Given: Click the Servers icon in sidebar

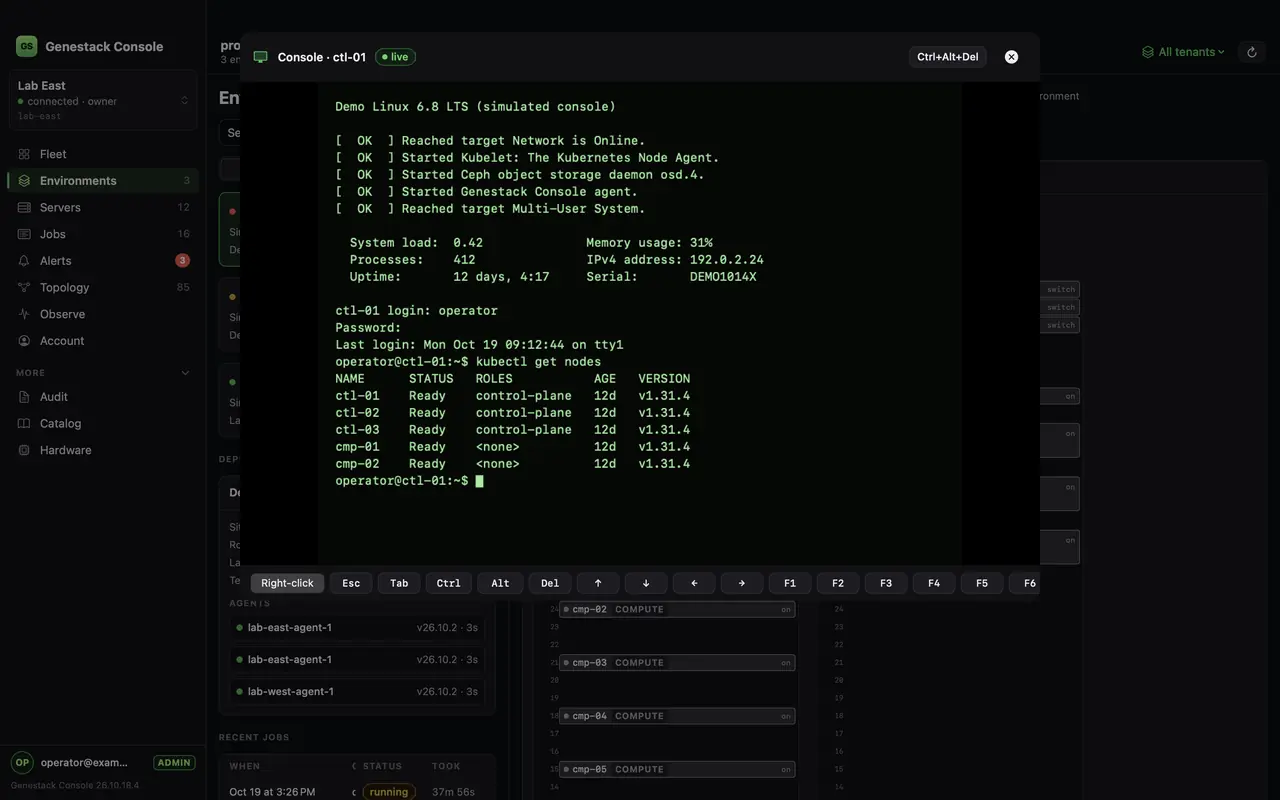Looking at the screenshot, I should coord(24,207).
